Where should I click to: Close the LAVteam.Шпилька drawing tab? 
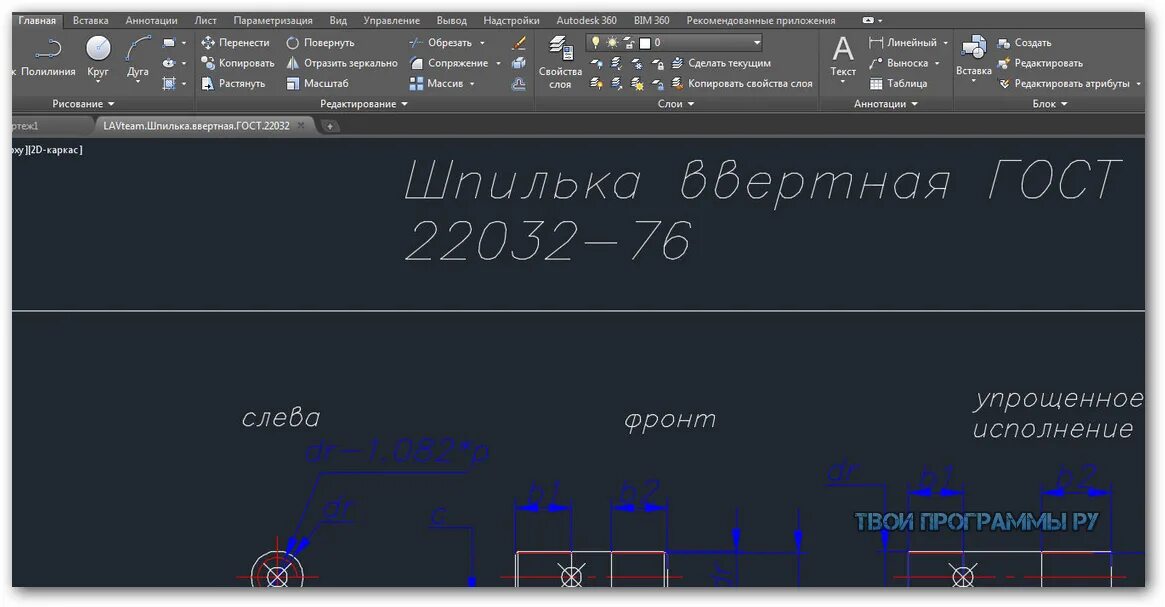(x=301, y=126)
